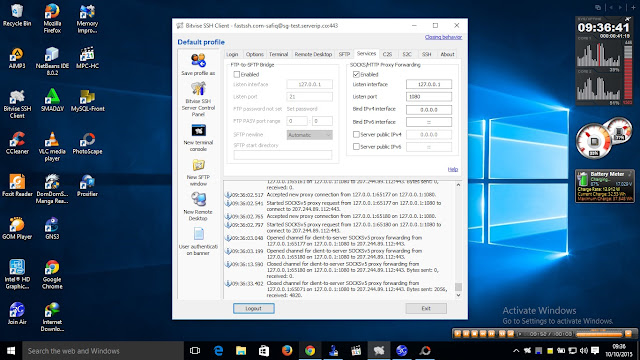The image size is (640, 360).
Task: Click the Logout button
Action: click(253, 309)
